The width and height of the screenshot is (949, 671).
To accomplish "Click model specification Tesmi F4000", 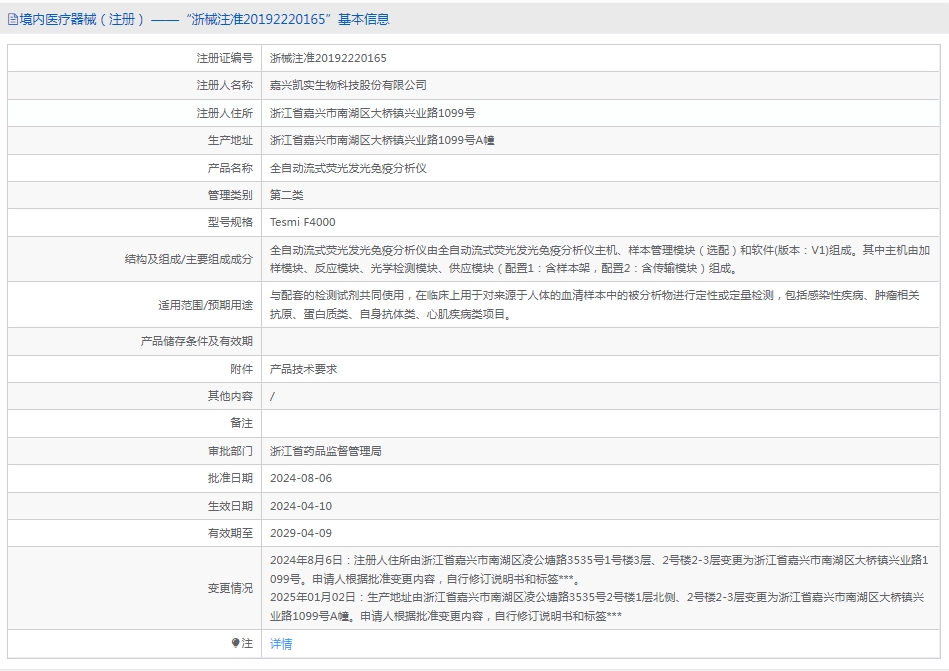I will tap(303, 222).
